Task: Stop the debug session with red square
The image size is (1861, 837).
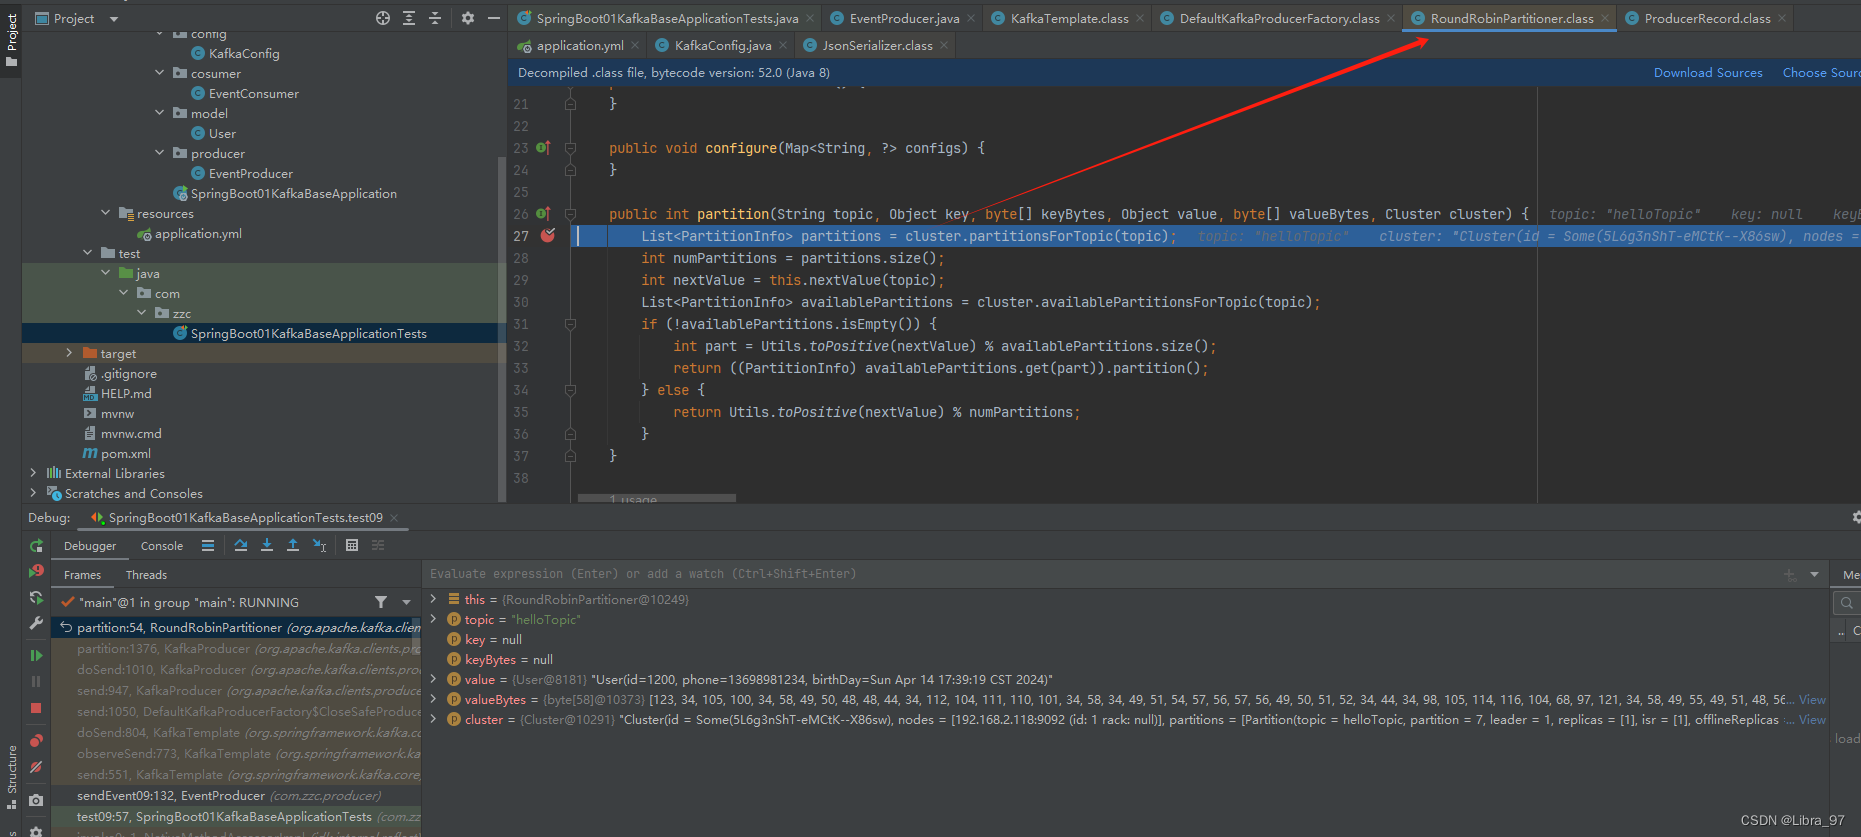Action: [36, 708]
